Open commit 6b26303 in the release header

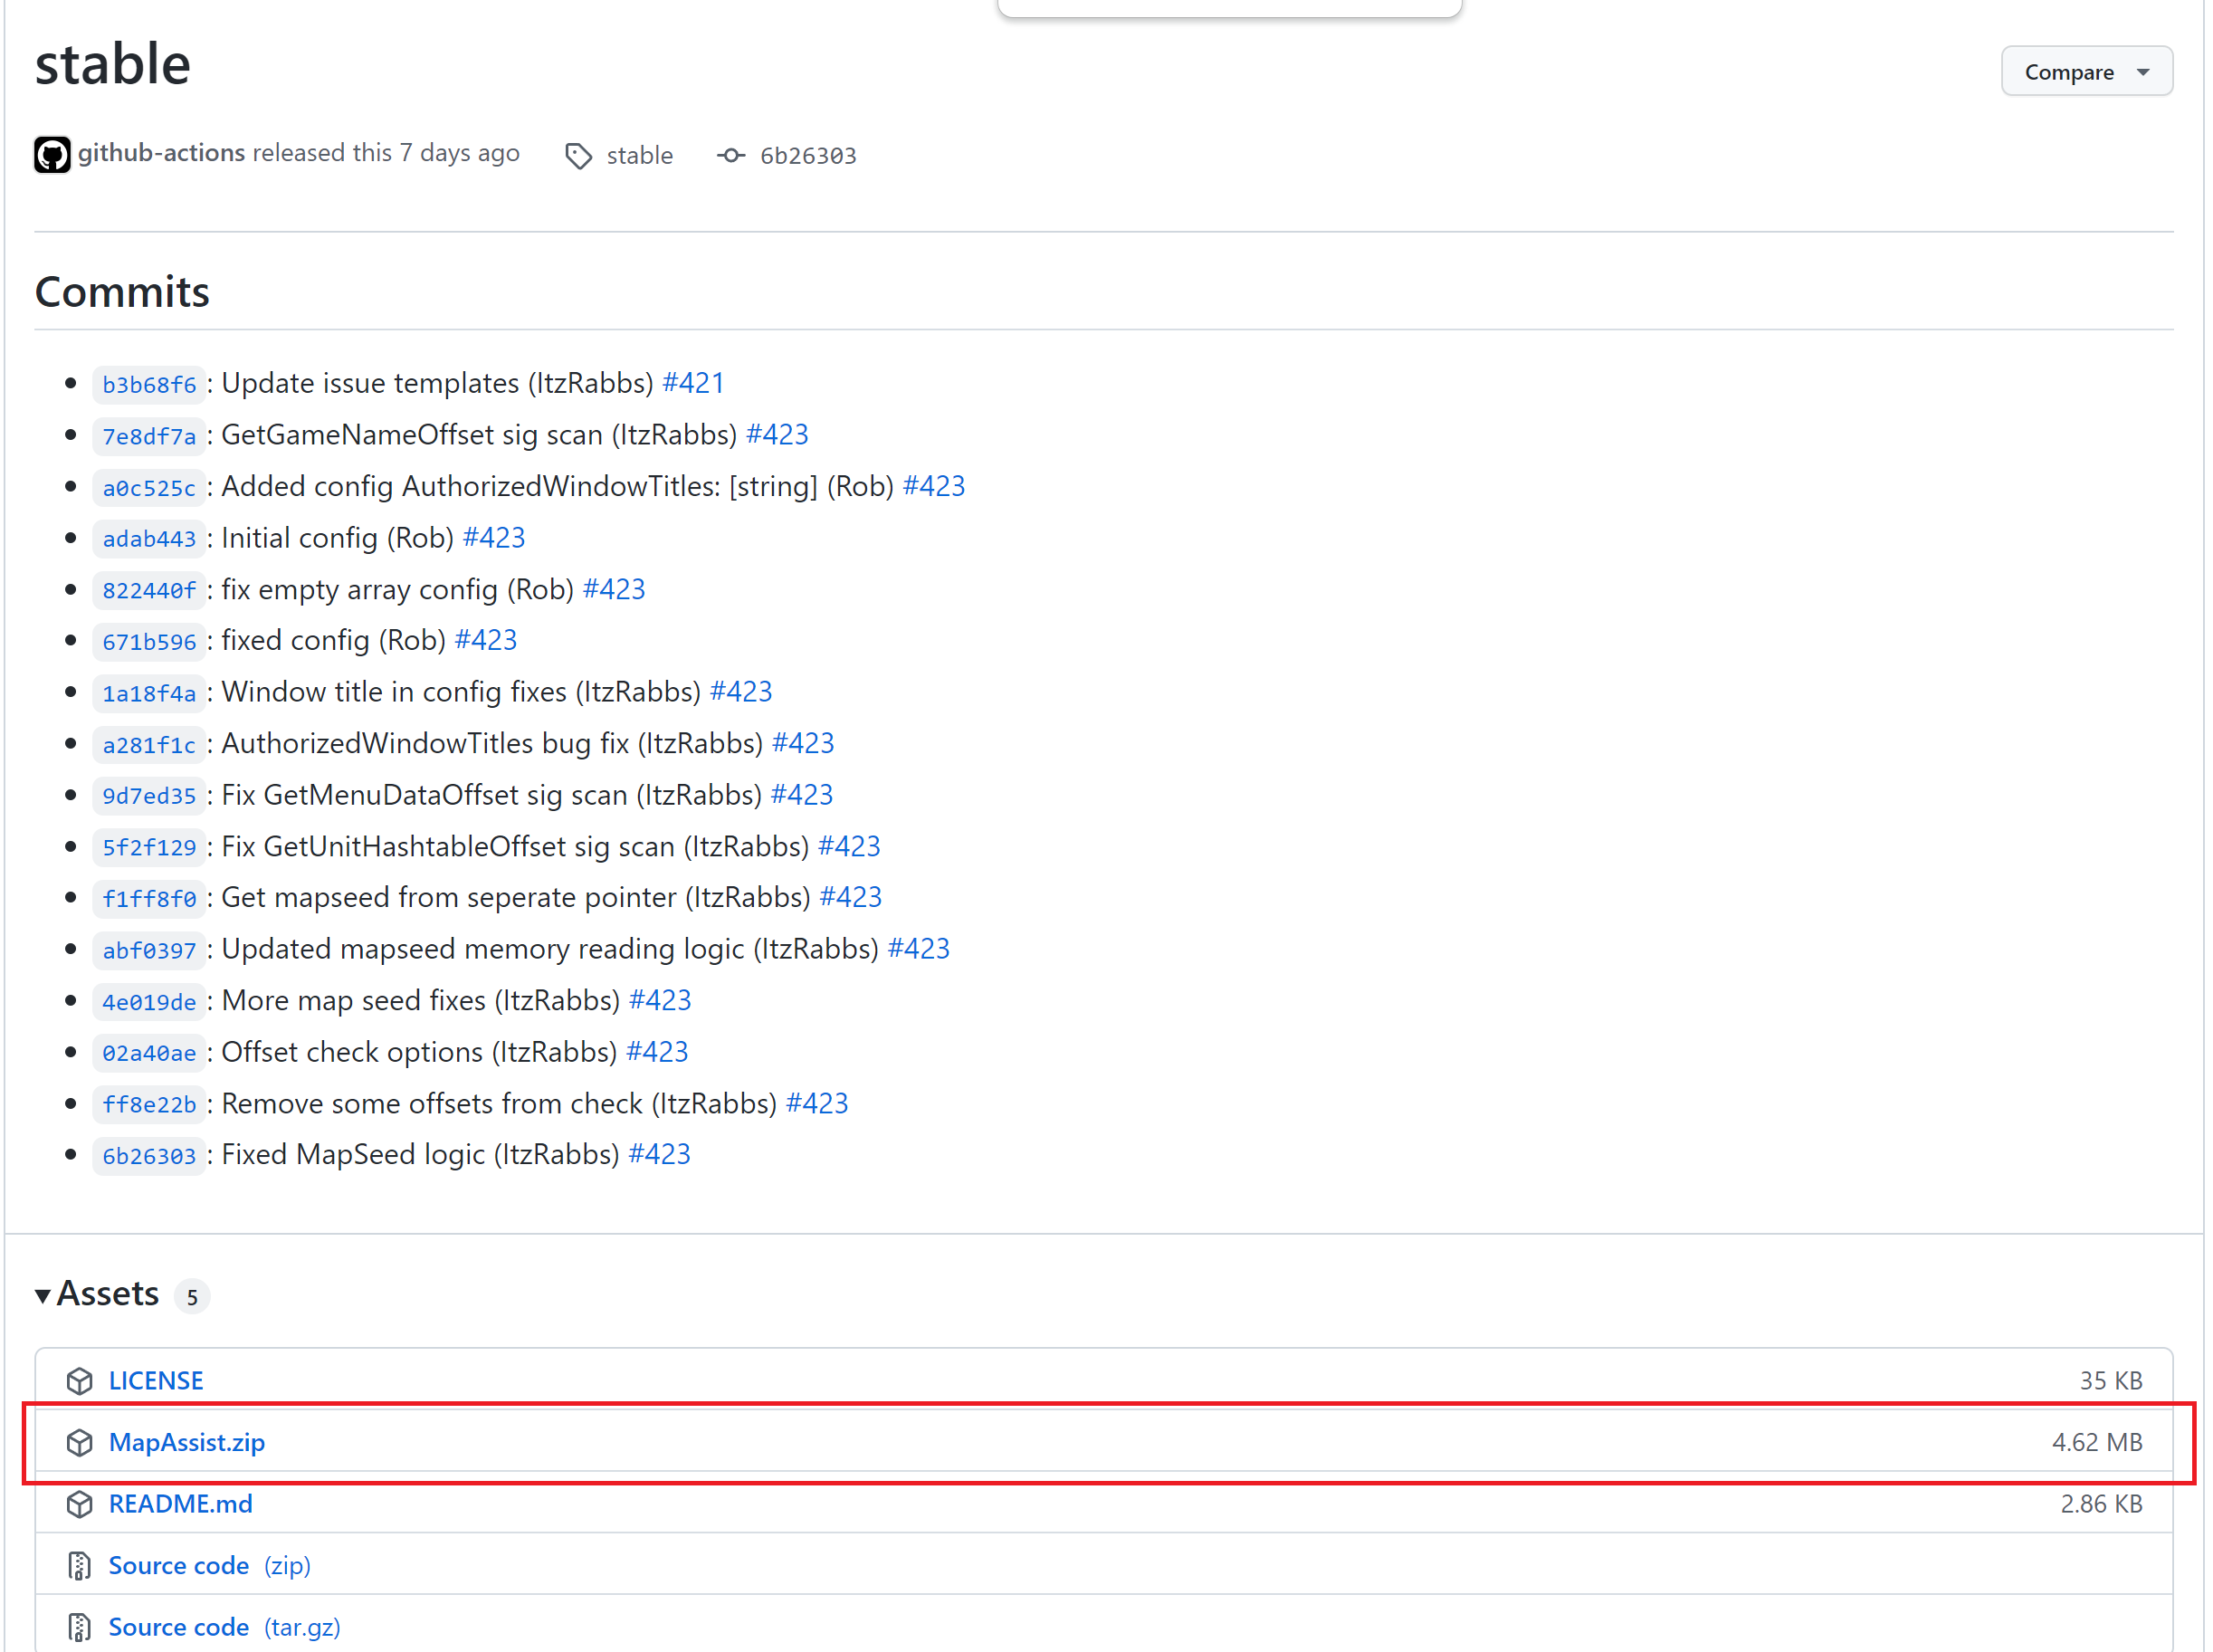[808, 156]
